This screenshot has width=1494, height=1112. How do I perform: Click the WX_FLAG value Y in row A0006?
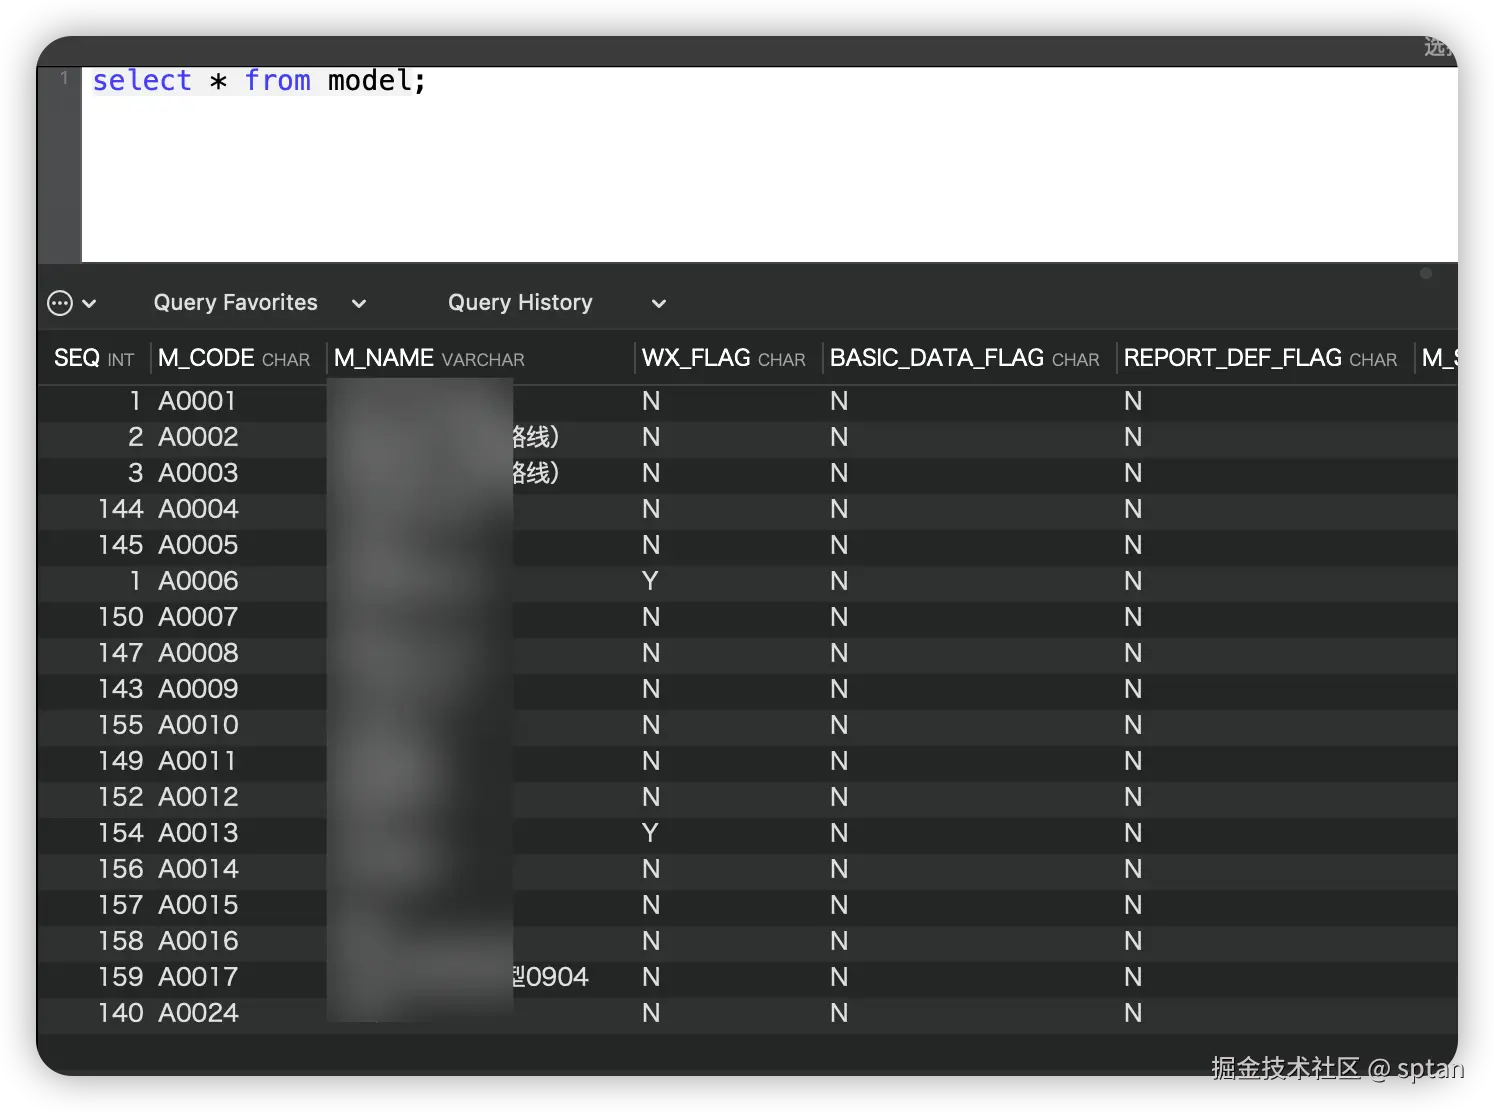point(650,581)
